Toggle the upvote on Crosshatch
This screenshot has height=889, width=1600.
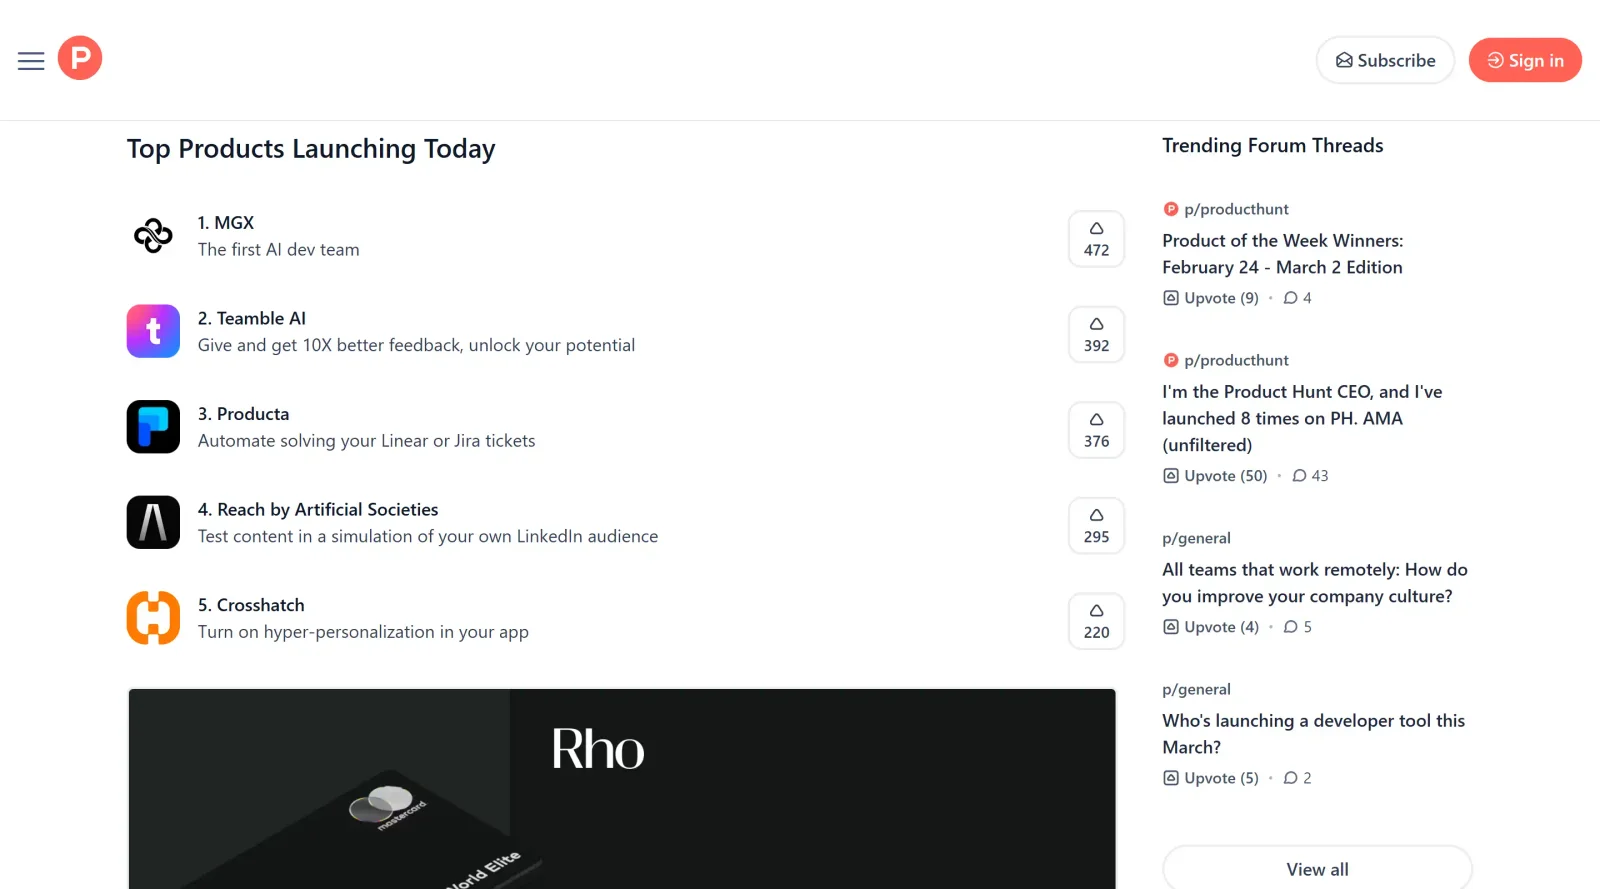pyautogui.click(x=1096, y=620)
